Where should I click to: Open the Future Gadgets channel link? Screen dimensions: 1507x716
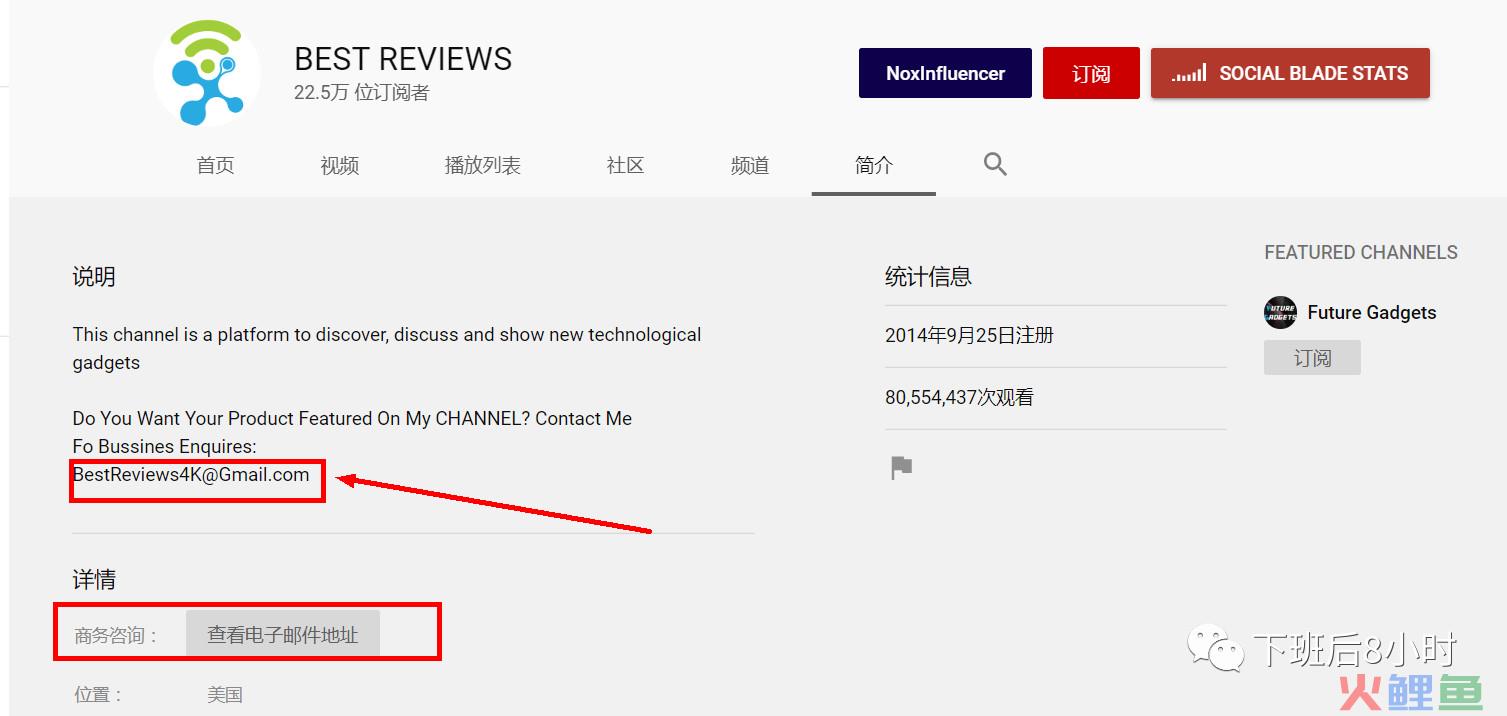1371,313
